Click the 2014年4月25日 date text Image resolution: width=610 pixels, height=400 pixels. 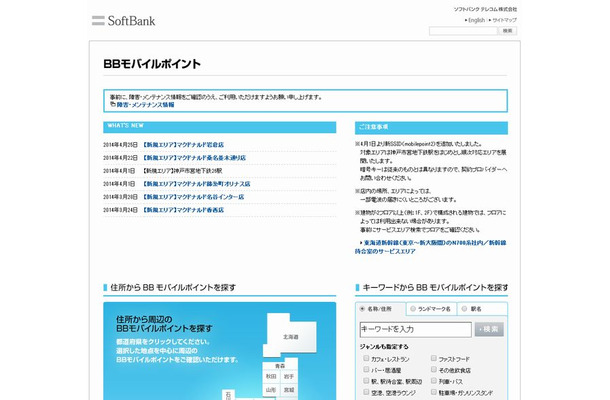[121, 145]
